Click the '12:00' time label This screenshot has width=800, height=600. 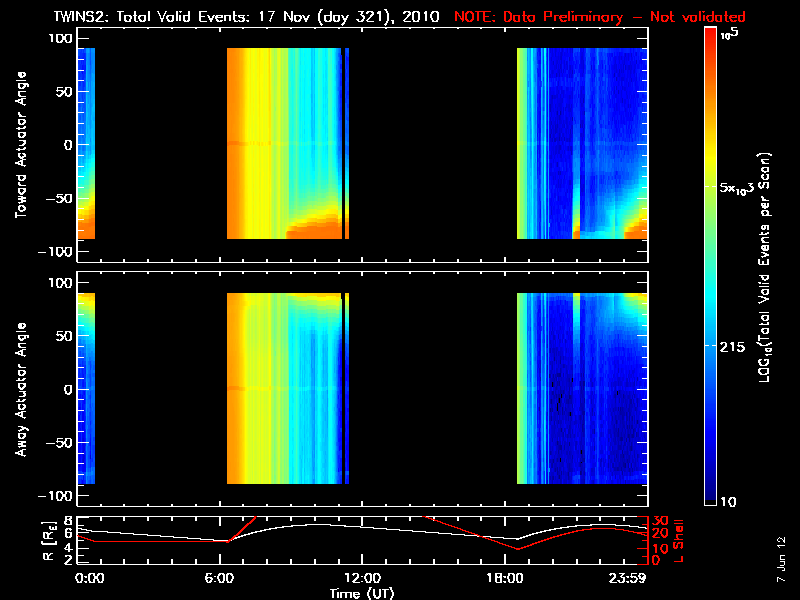tap(362, 579)
